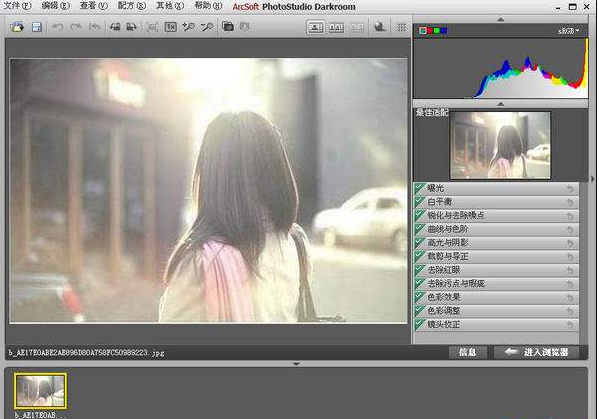Open the sRGB color space dropdown
The width and height of the screenshot is (599, 419).
click(x=568, y=31)
